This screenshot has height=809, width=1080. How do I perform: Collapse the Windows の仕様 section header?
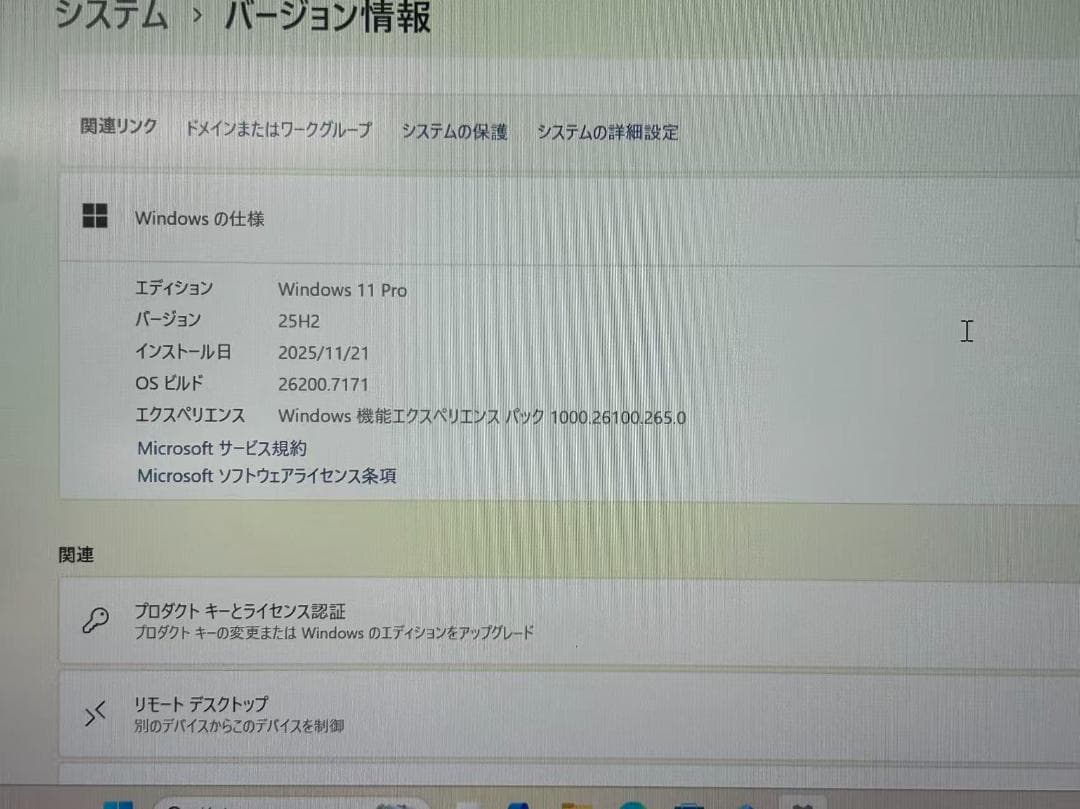pyautogui.click(x=569, y=218)
